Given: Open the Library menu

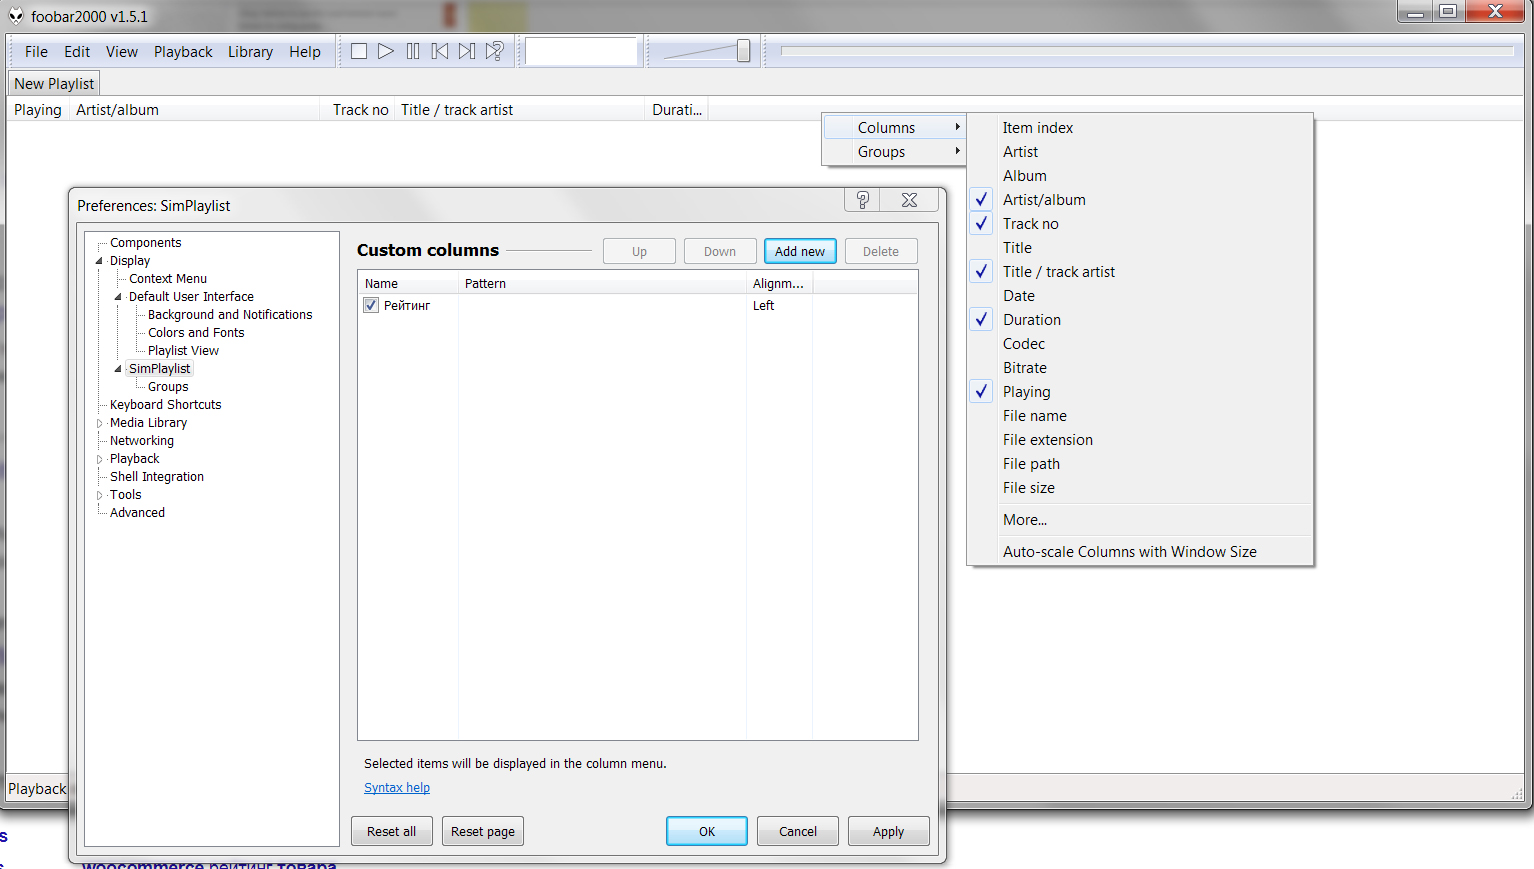Looking at the screenshot, I should pyautogui.click(x=250, y=52).
